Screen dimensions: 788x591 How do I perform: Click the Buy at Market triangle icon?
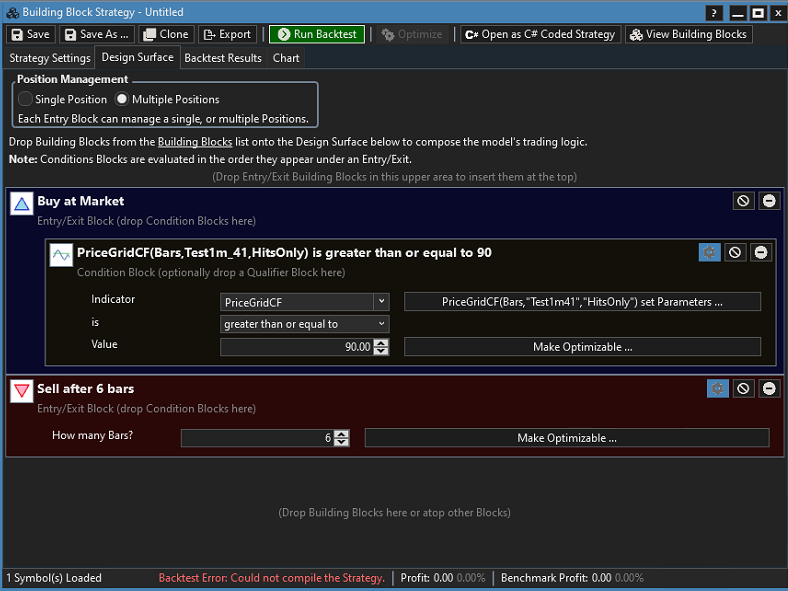click(x=22, y=204)
